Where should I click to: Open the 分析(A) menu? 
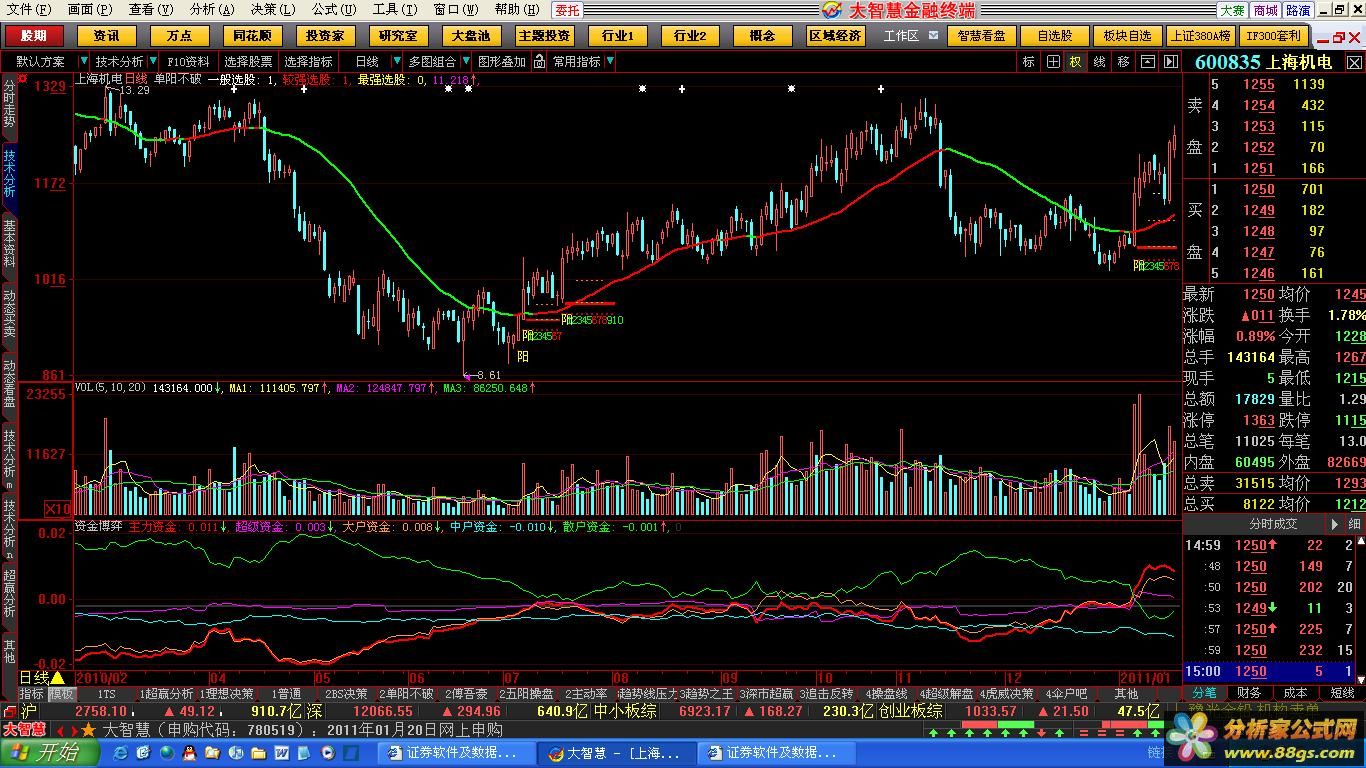click(x=212, y=9)
